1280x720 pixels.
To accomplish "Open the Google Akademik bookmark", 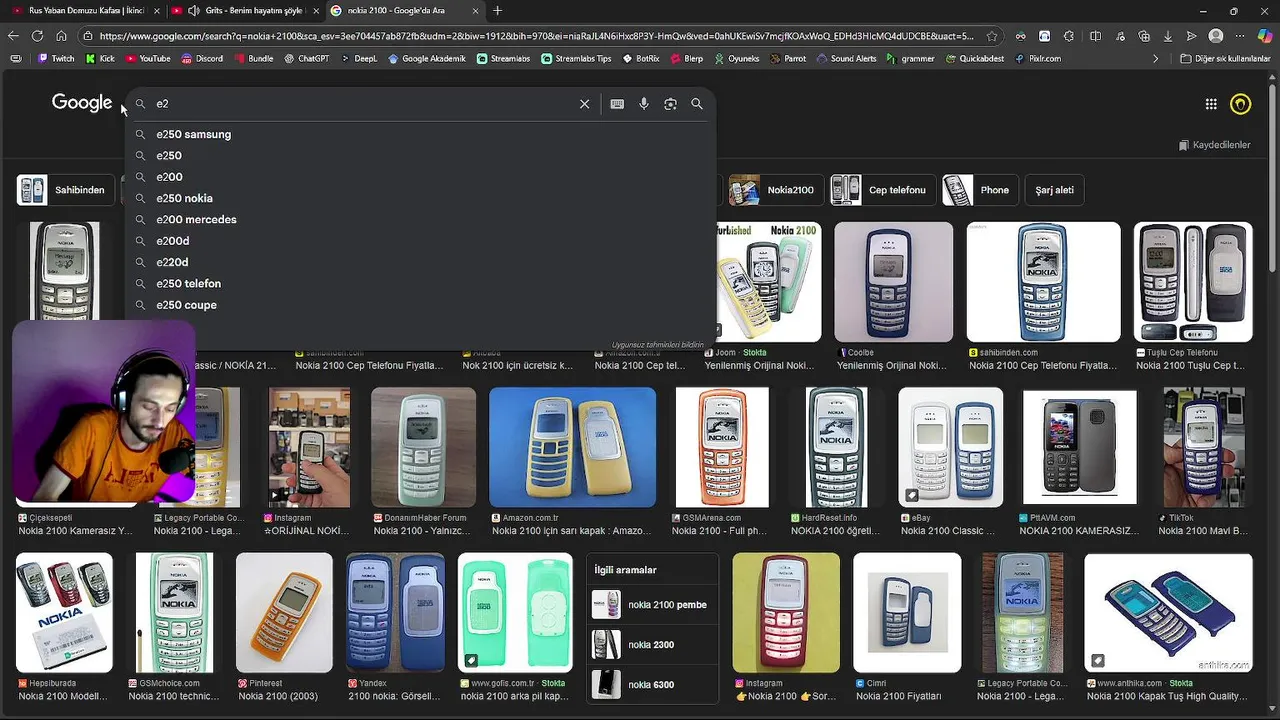I will [427, 59].
